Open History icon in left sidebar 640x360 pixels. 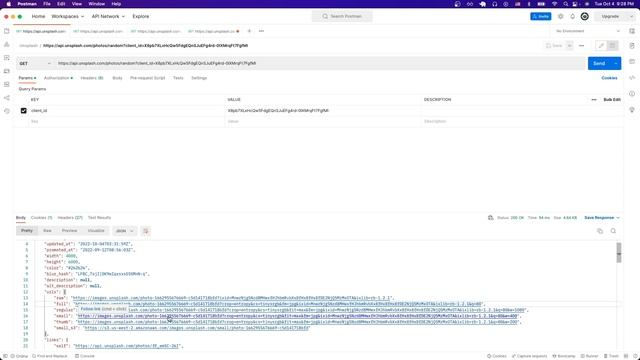pos(7,111)
